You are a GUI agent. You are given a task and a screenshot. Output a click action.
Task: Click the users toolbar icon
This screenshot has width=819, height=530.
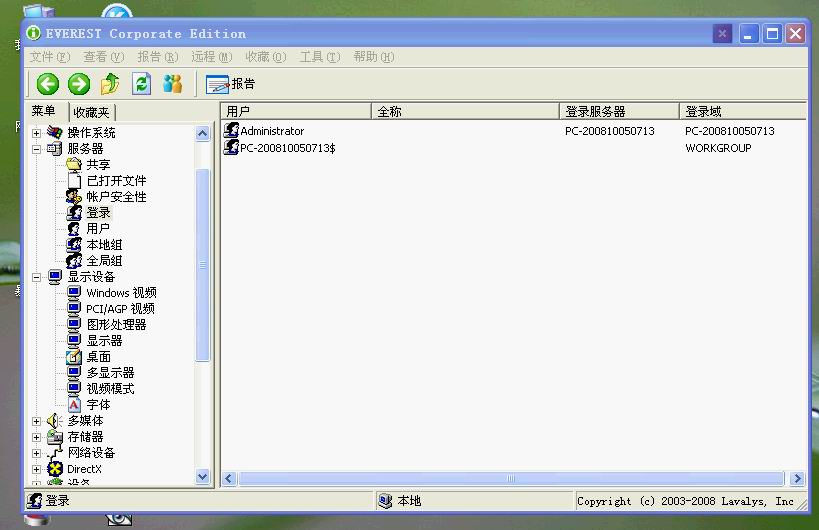click(x=172, y=84)
